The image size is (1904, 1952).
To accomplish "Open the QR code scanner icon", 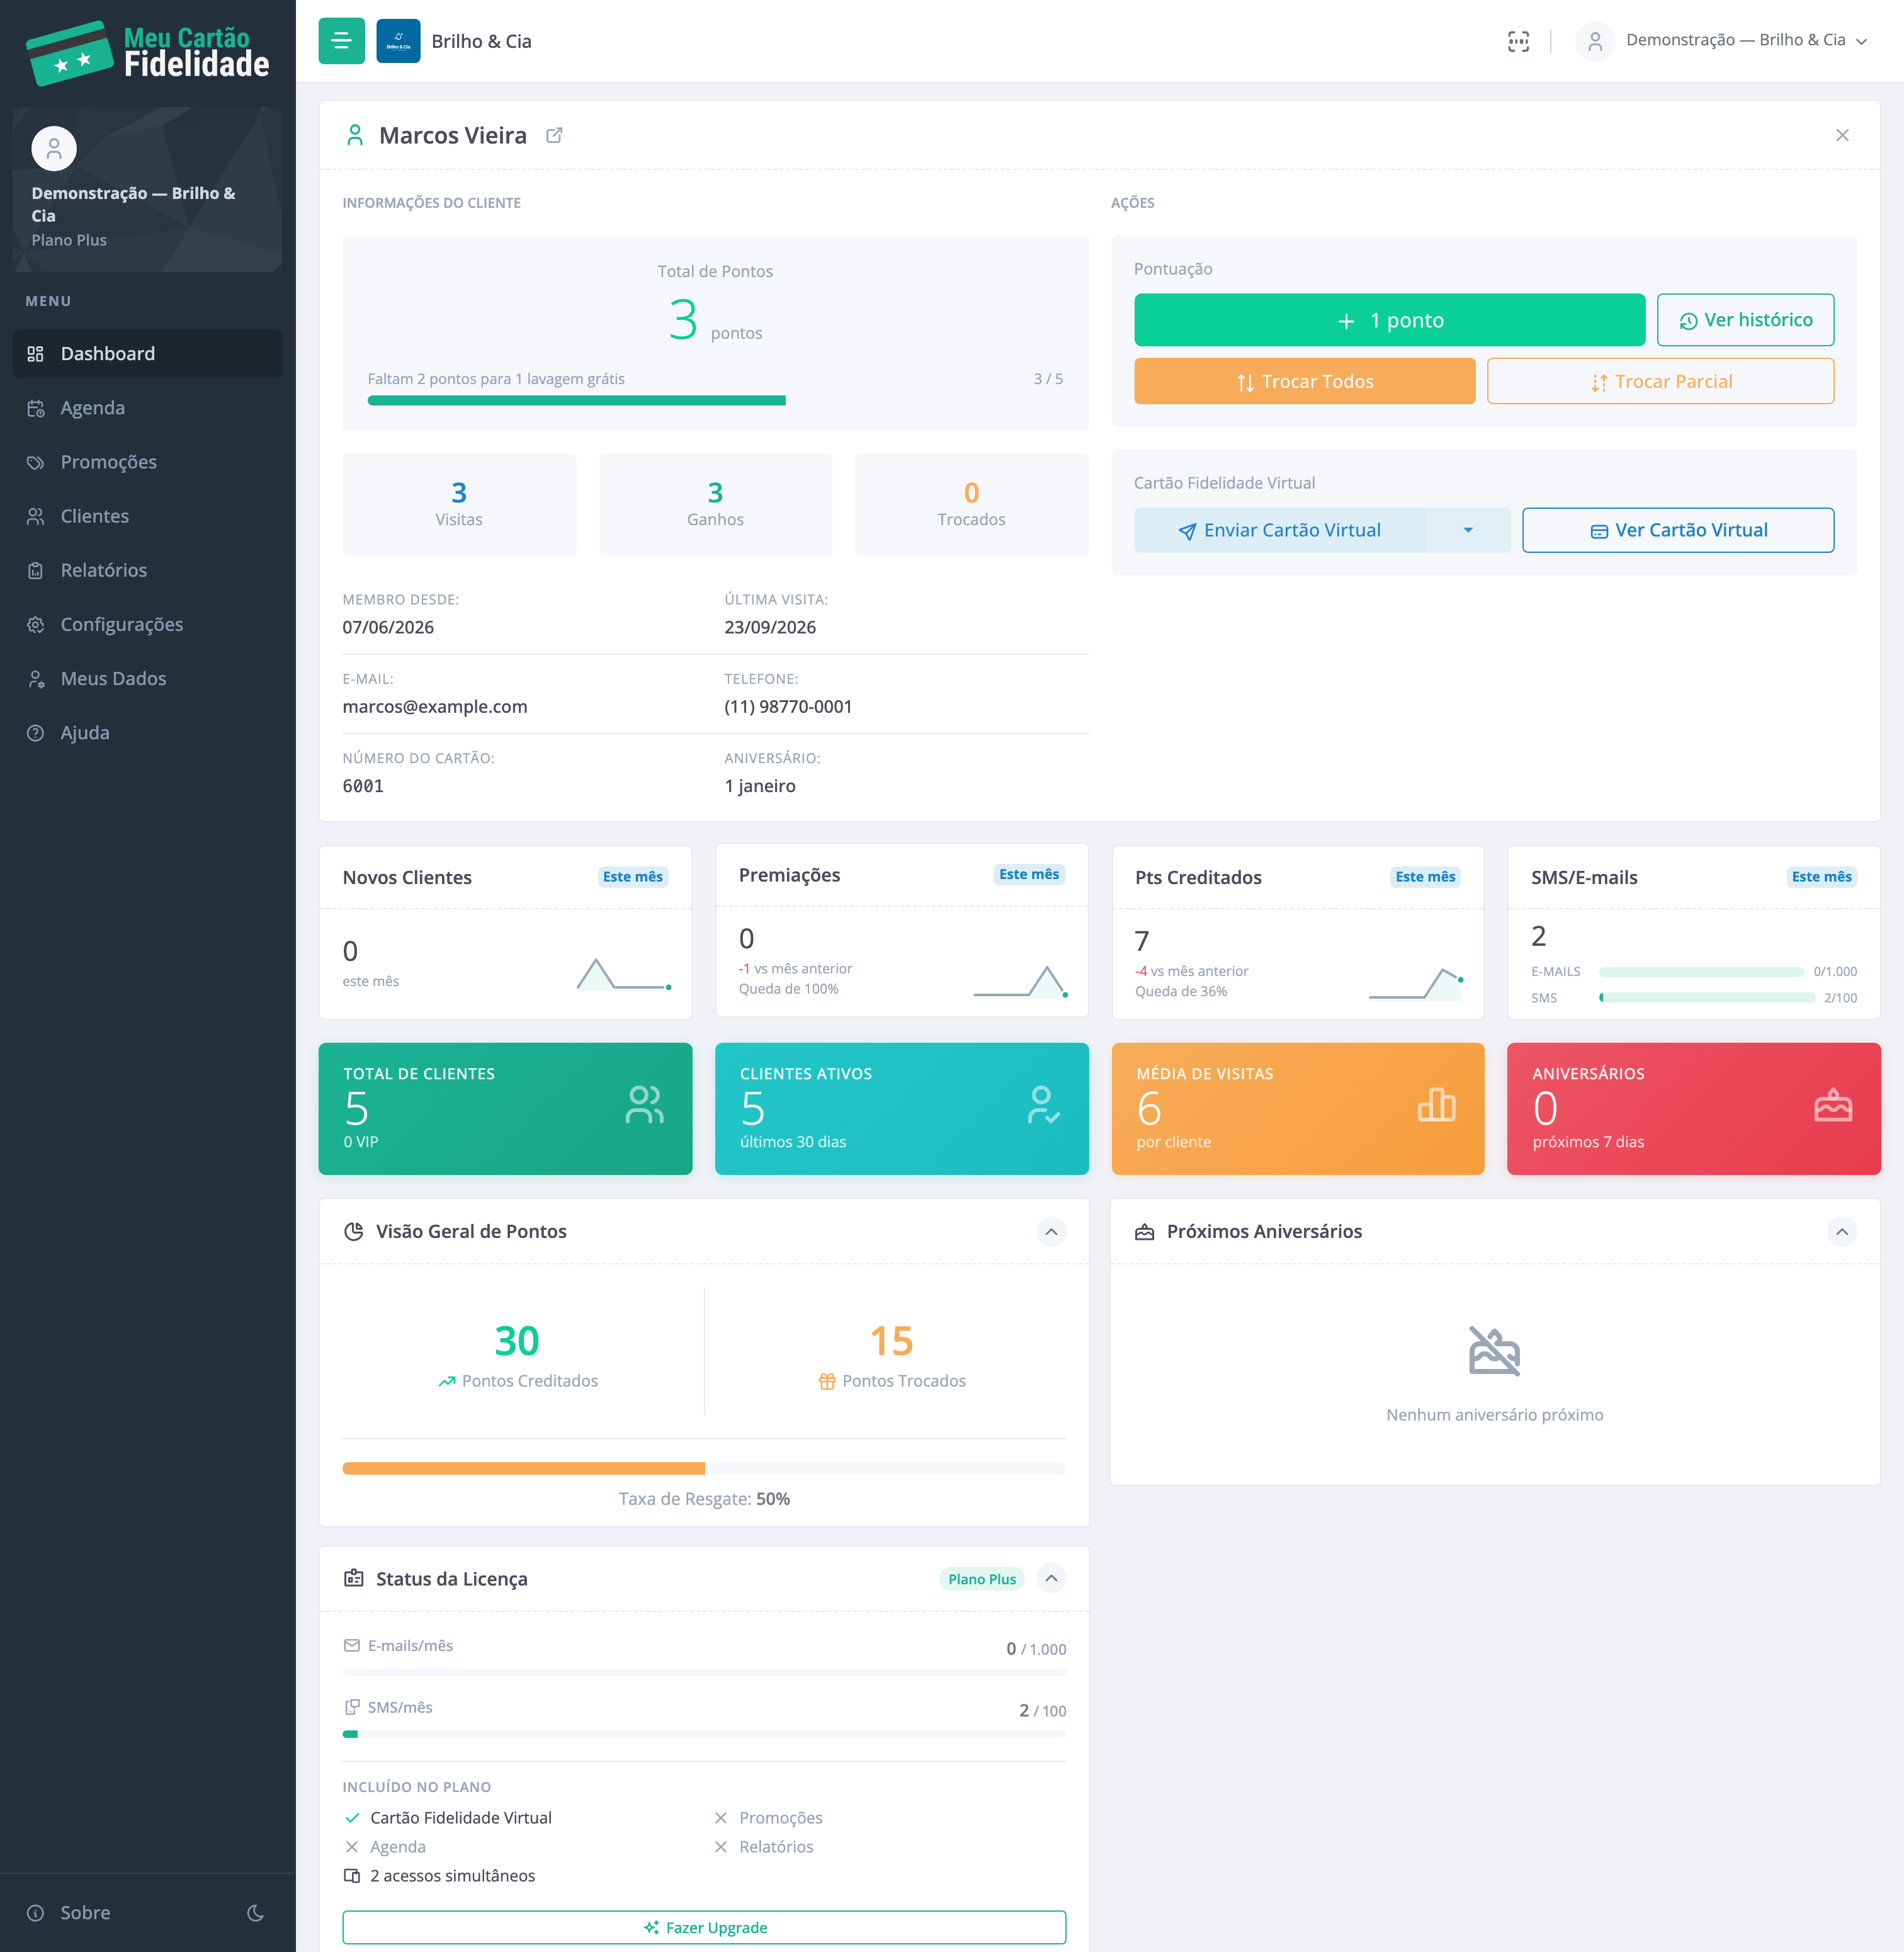I will pos(1518,41).
